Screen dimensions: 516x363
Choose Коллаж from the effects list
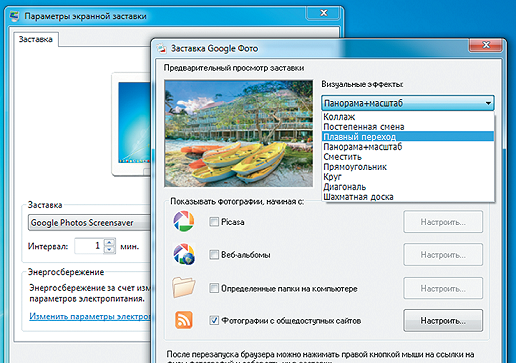(408, 117)
